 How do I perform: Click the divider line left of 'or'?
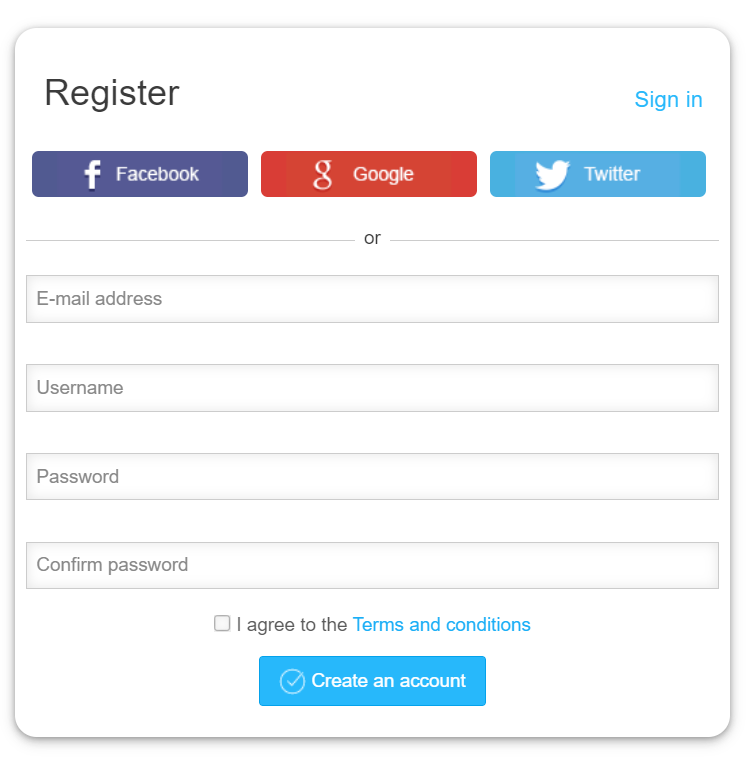(190, 240)
